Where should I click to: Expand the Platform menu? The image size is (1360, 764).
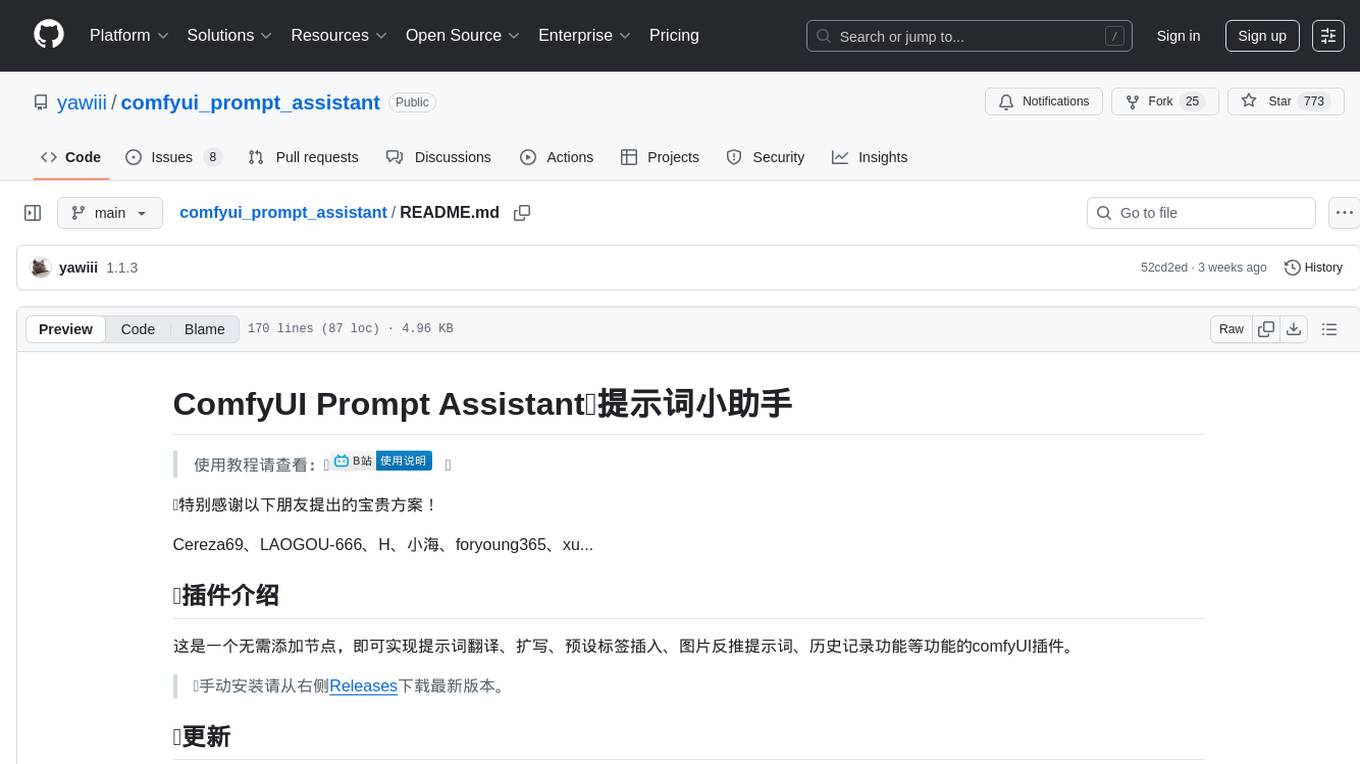click(x=129, y=35)
